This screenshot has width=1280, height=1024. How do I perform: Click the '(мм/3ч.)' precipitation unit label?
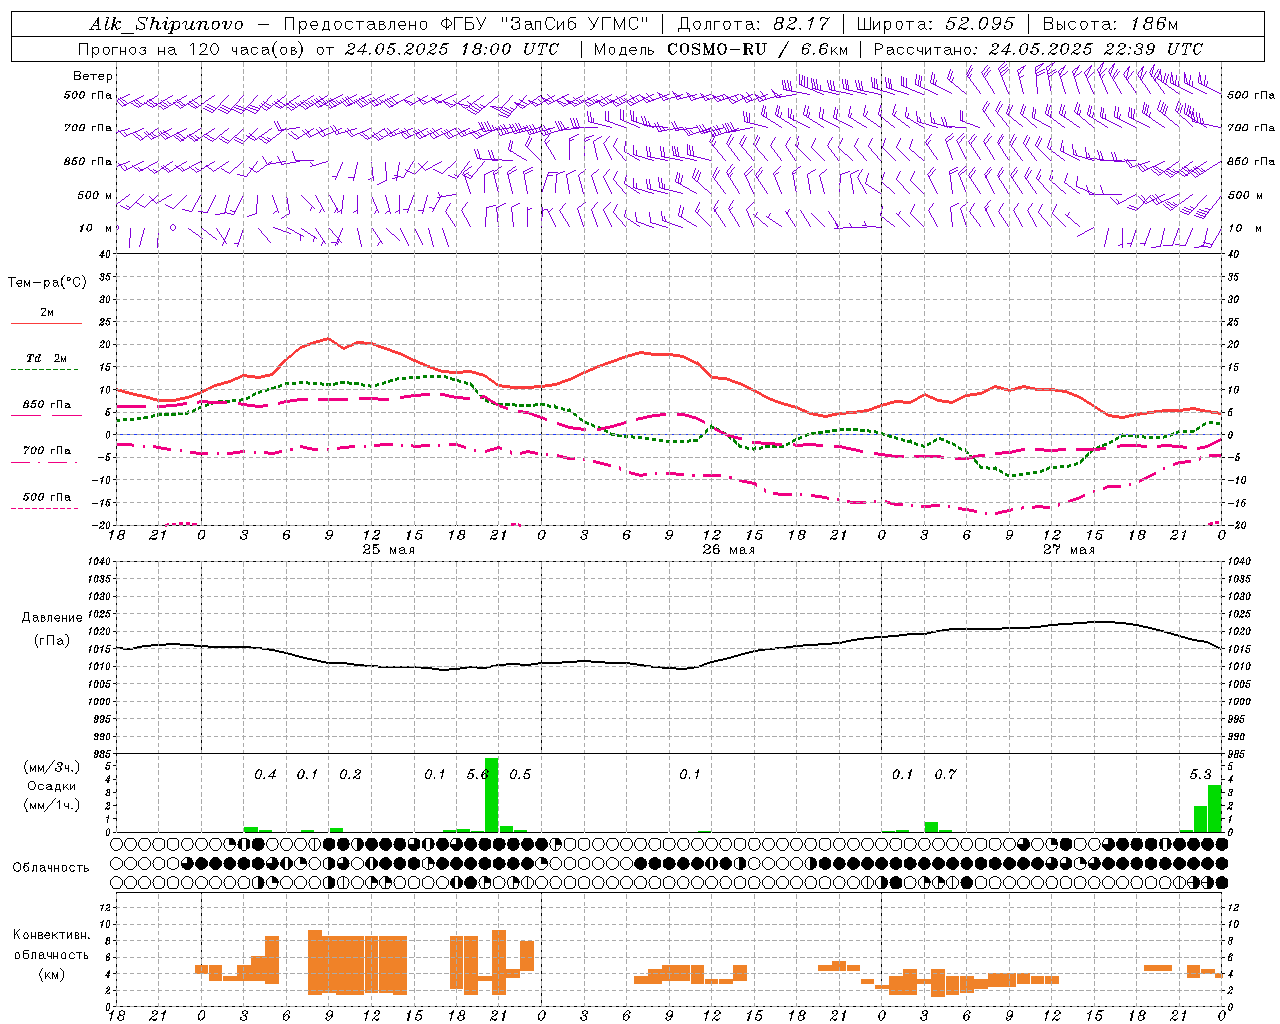coord(51,767)
